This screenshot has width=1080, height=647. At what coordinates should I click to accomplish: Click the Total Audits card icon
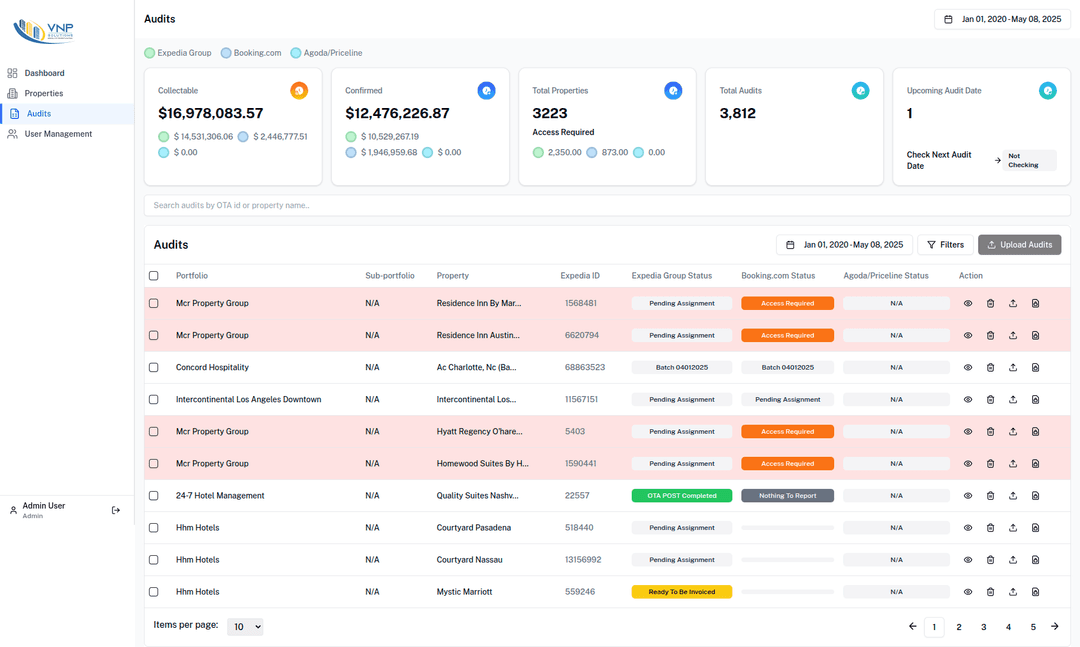click(x=860, y=90)
